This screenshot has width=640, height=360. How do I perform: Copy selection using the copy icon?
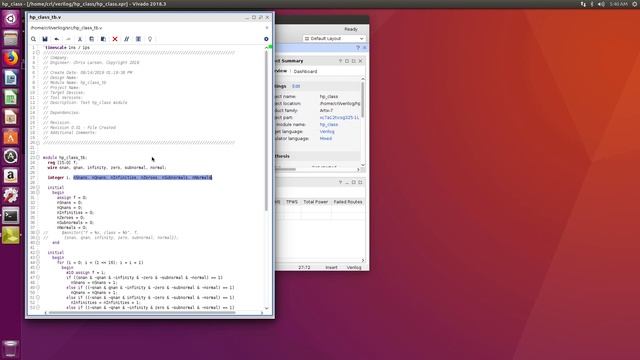(91, 39)
